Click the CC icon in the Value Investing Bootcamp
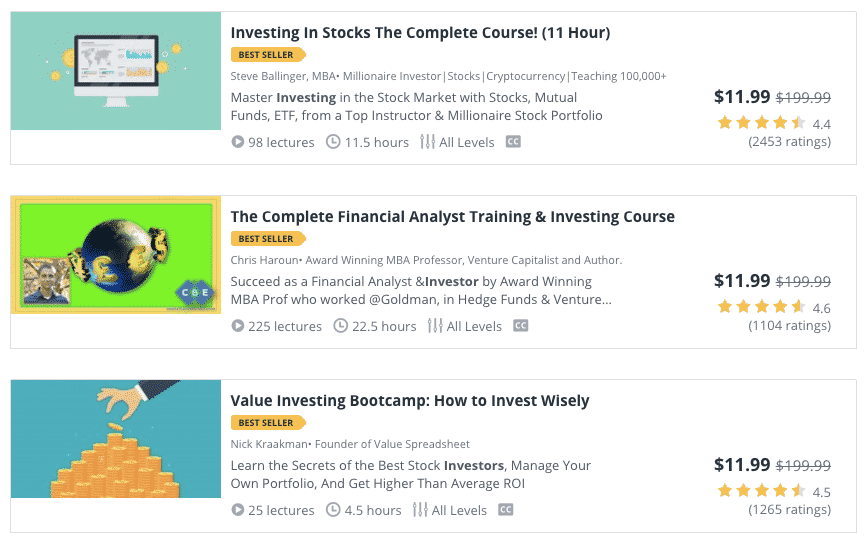Image resolution: width=867 pixels, height=545 pixels. (x=506, y=510)
